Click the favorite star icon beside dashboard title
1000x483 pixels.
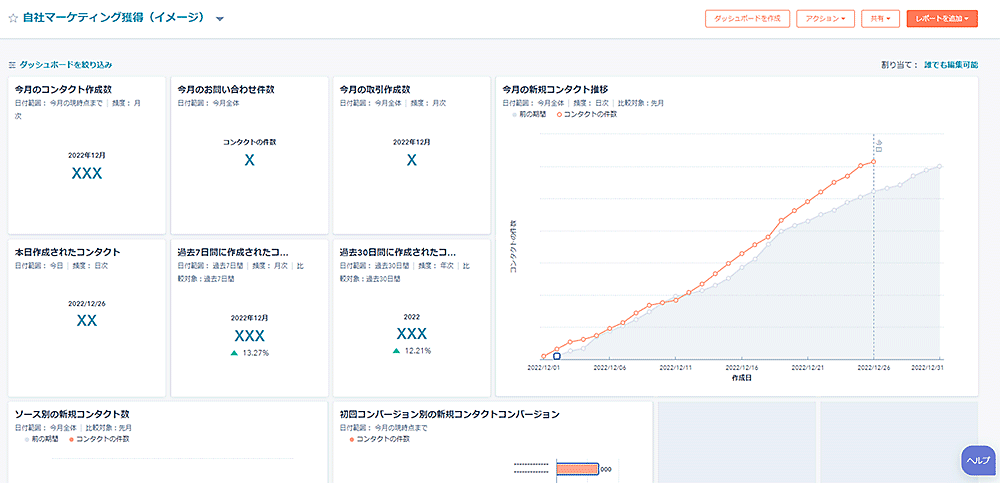click(13, 18)
